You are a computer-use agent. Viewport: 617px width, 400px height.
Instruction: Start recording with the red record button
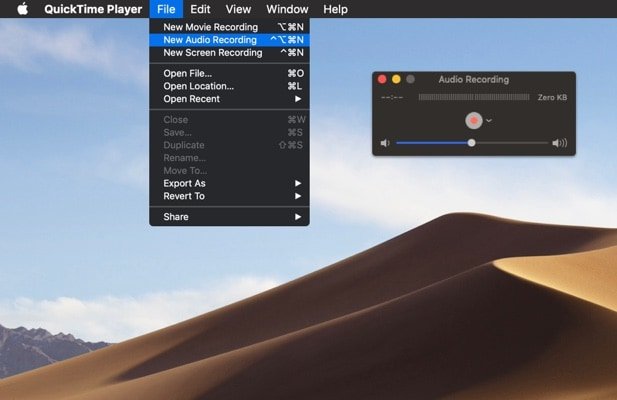474,120
